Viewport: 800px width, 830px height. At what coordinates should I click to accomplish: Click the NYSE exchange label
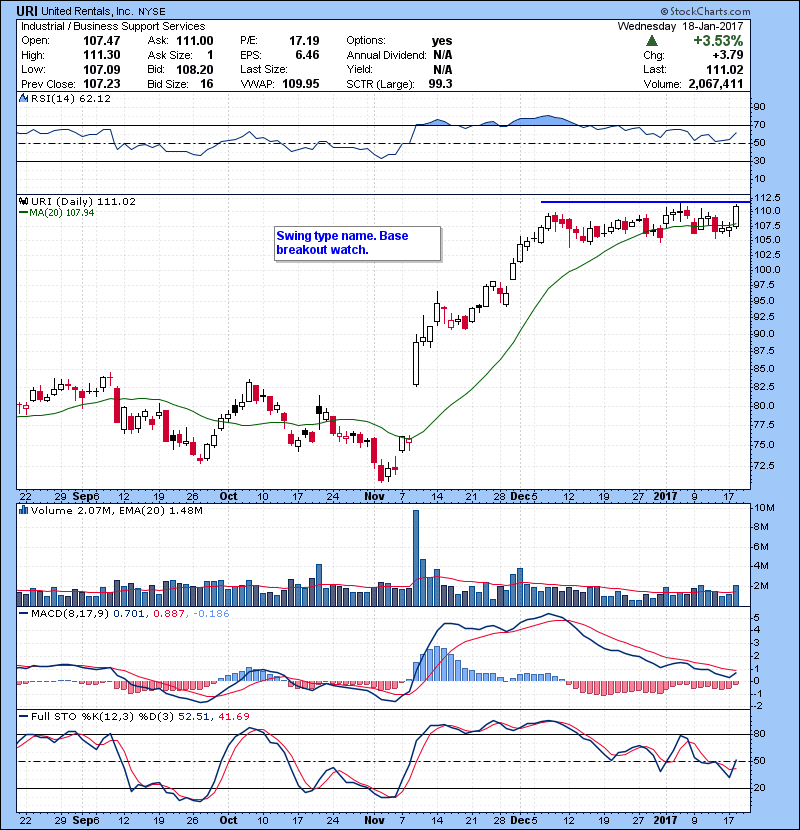[x=152, y=12]
